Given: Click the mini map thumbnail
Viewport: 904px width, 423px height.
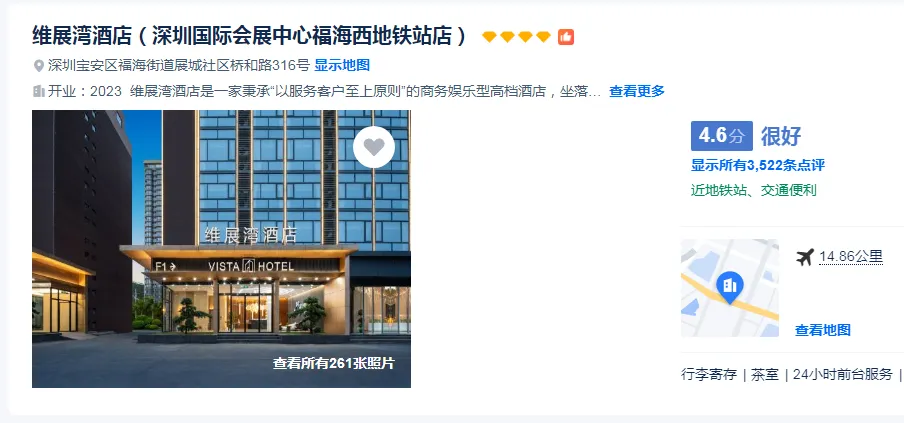Looking at the screenshot, I should click(730, 288).
